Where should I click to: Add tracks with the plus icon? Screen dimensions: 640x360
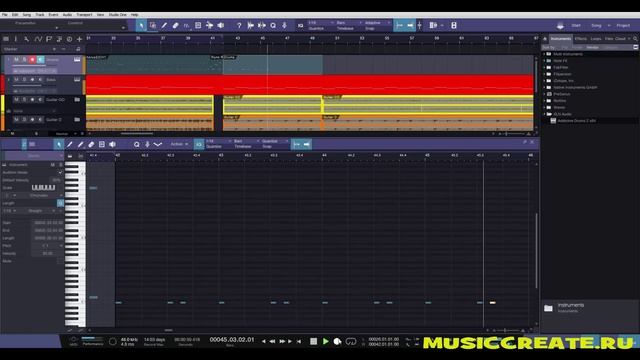click(x=80, y=39)
